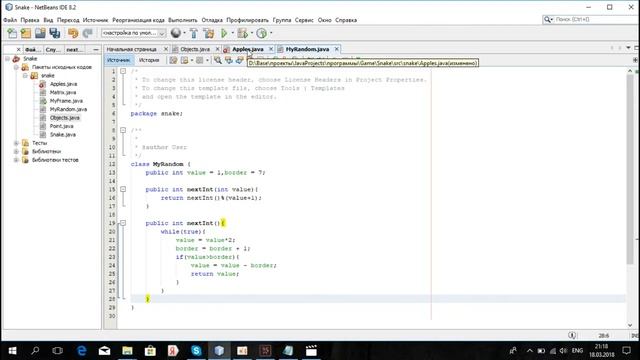Open Skype from the taskbar
Viewport: 640px width, 360px height.
tap(196, 351)
